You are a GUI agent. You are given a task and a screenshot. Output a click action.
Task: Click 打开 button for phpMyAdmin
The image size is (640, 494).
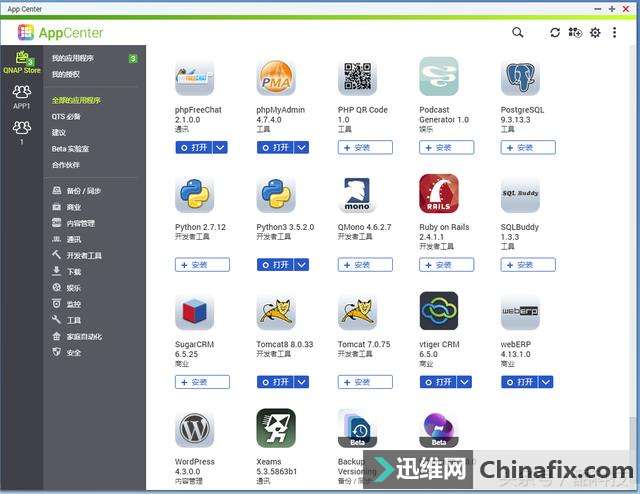pyautogui.click(x=274, y=147)
